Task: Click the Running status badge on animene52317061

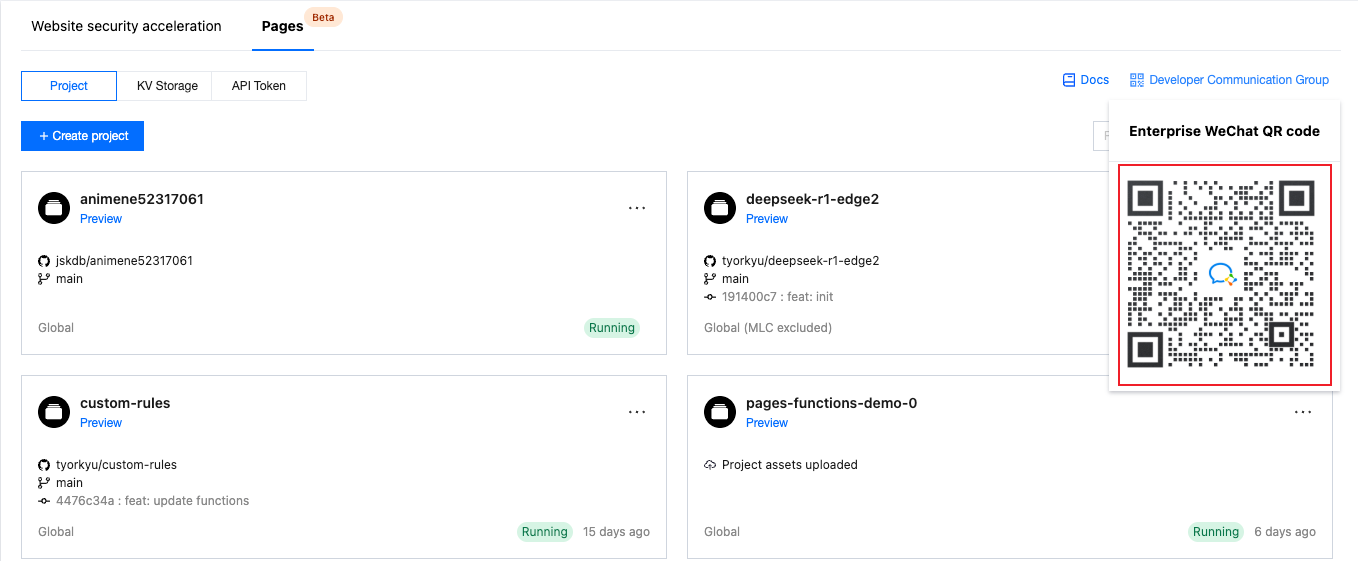Action: pyautogui.click(x=611, y=328)
